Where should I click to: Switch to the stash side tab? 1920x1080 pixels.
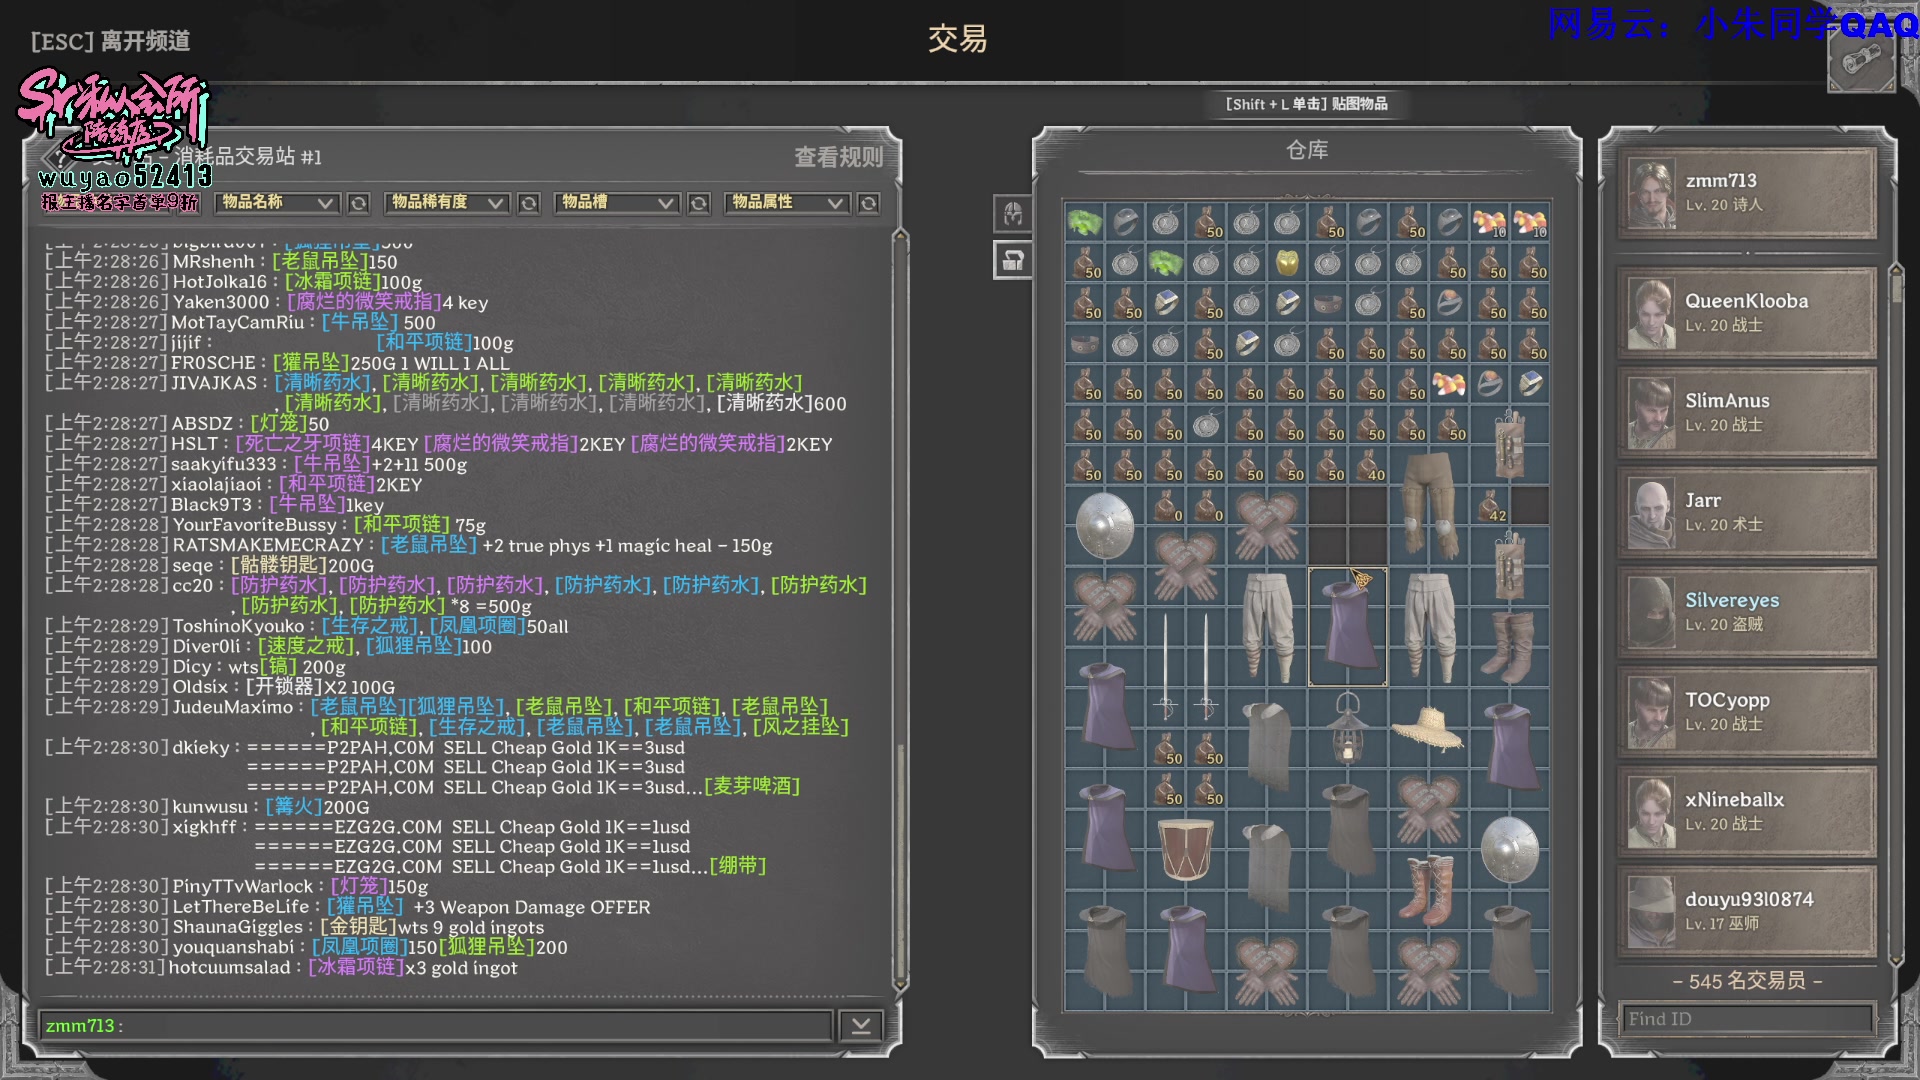tap(1012, 261)
